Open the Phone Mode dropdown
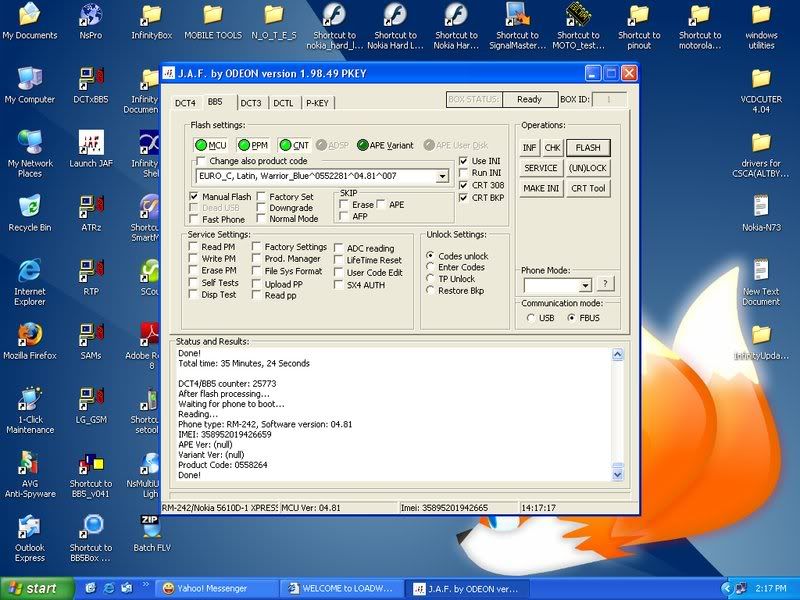Viewport: 800px width, 600px height. pyautogui.click(x=586, y=285)
